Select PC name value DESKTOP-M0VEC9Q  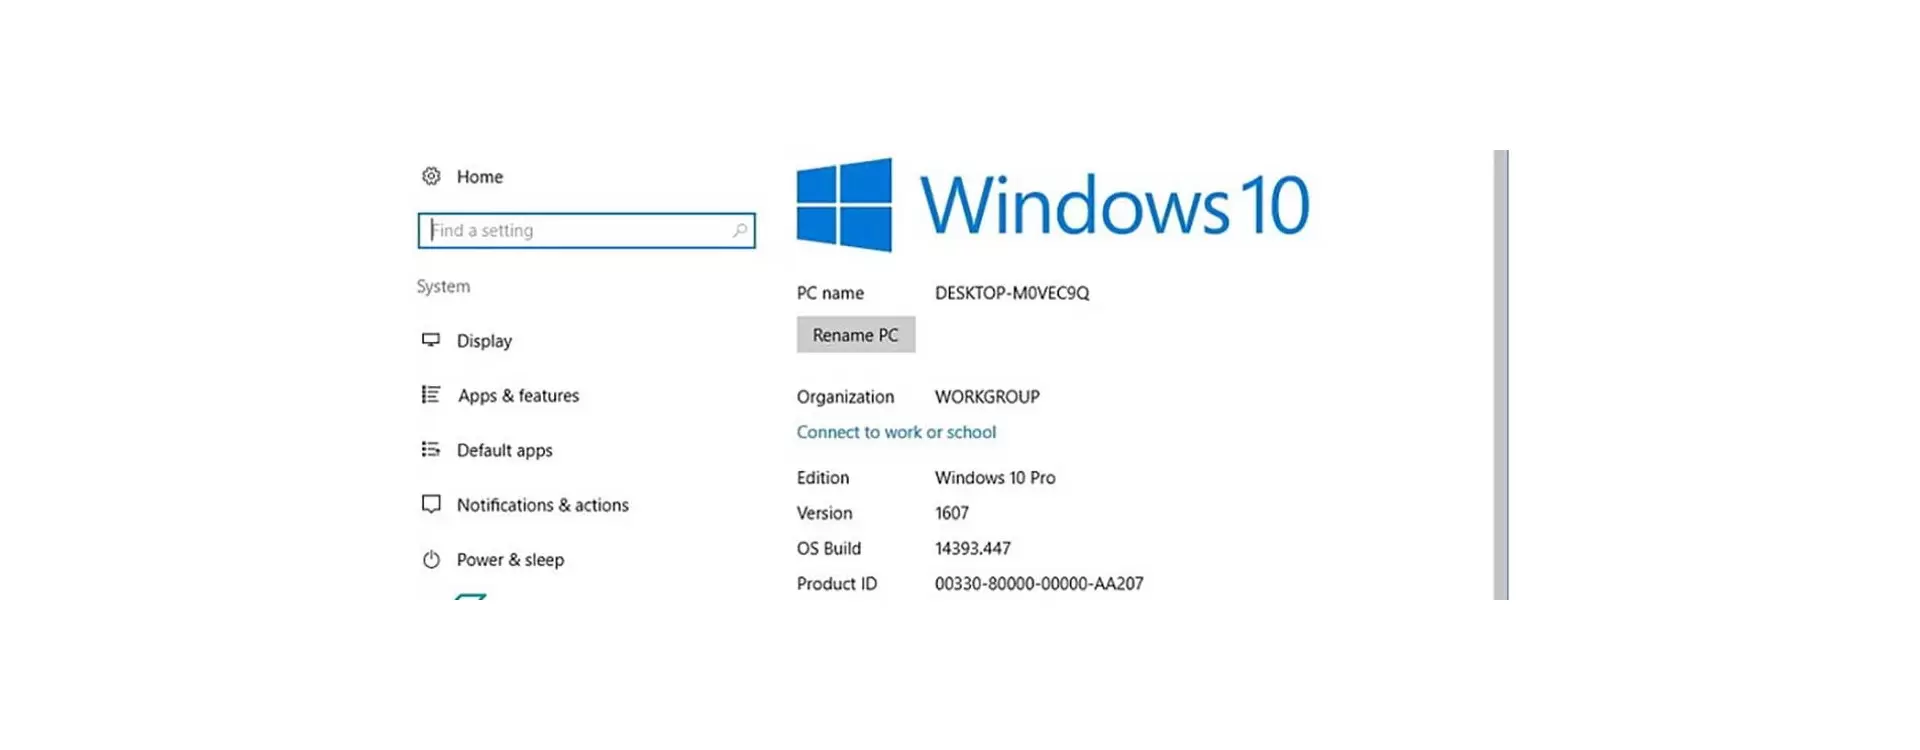click(x=1012, y=293)
